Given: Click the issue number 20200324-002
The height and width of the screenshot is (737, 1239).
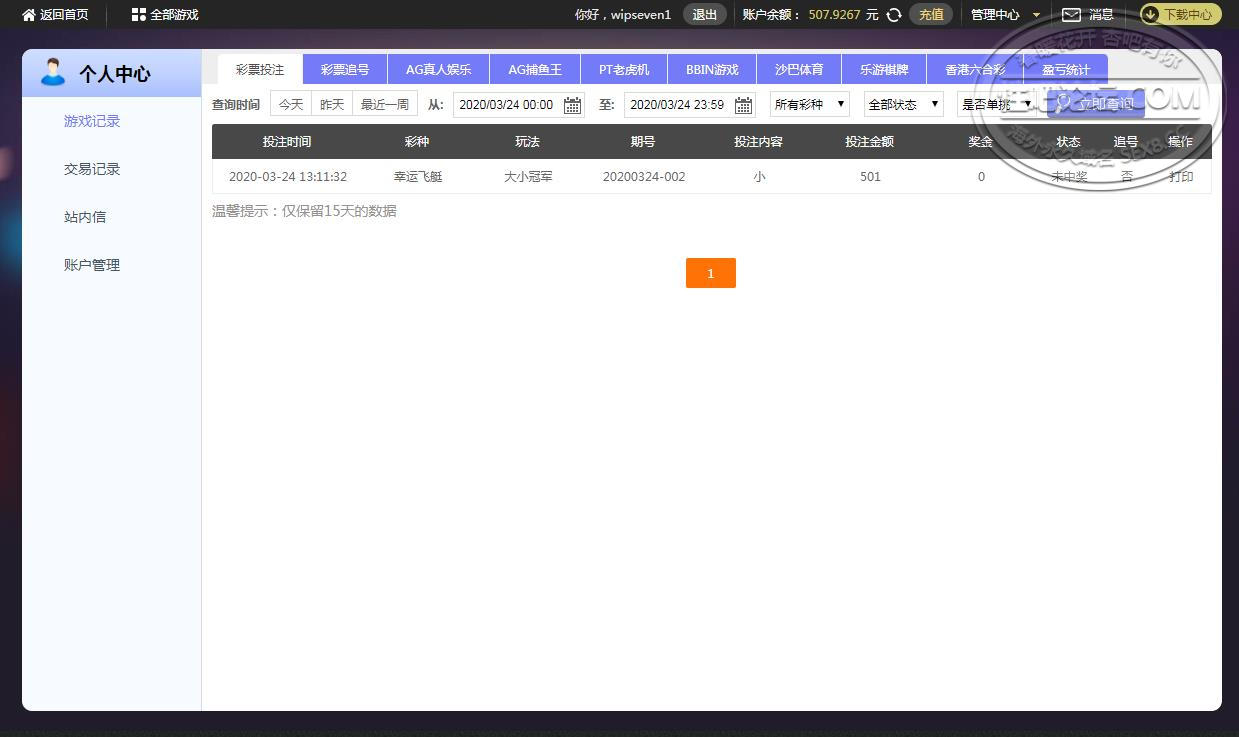Looking at the screenshot, I should point(644,177).
